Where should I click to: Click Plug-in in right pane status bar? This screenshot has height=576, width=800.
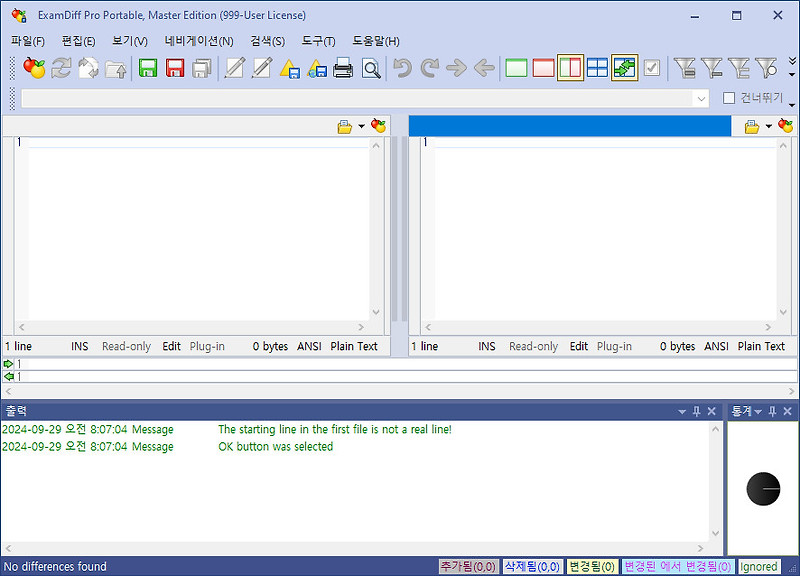(614, 346)
